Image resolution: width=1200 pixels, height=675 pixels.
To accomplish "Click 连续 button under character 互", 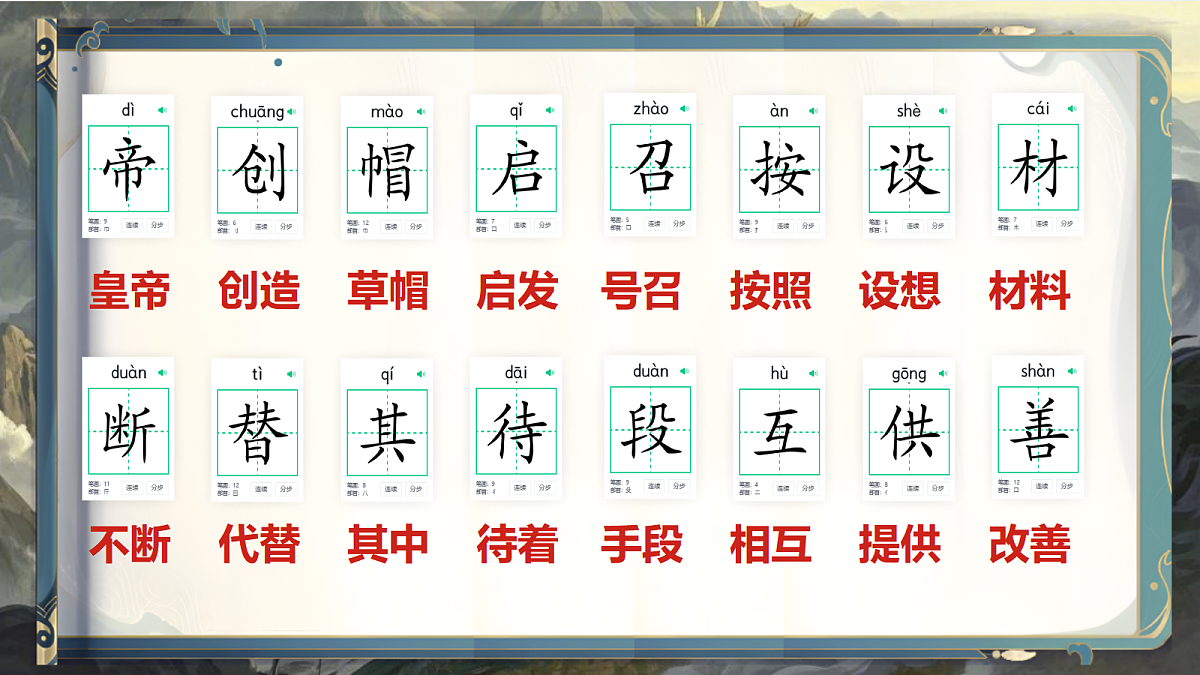I will coord(783,488).
